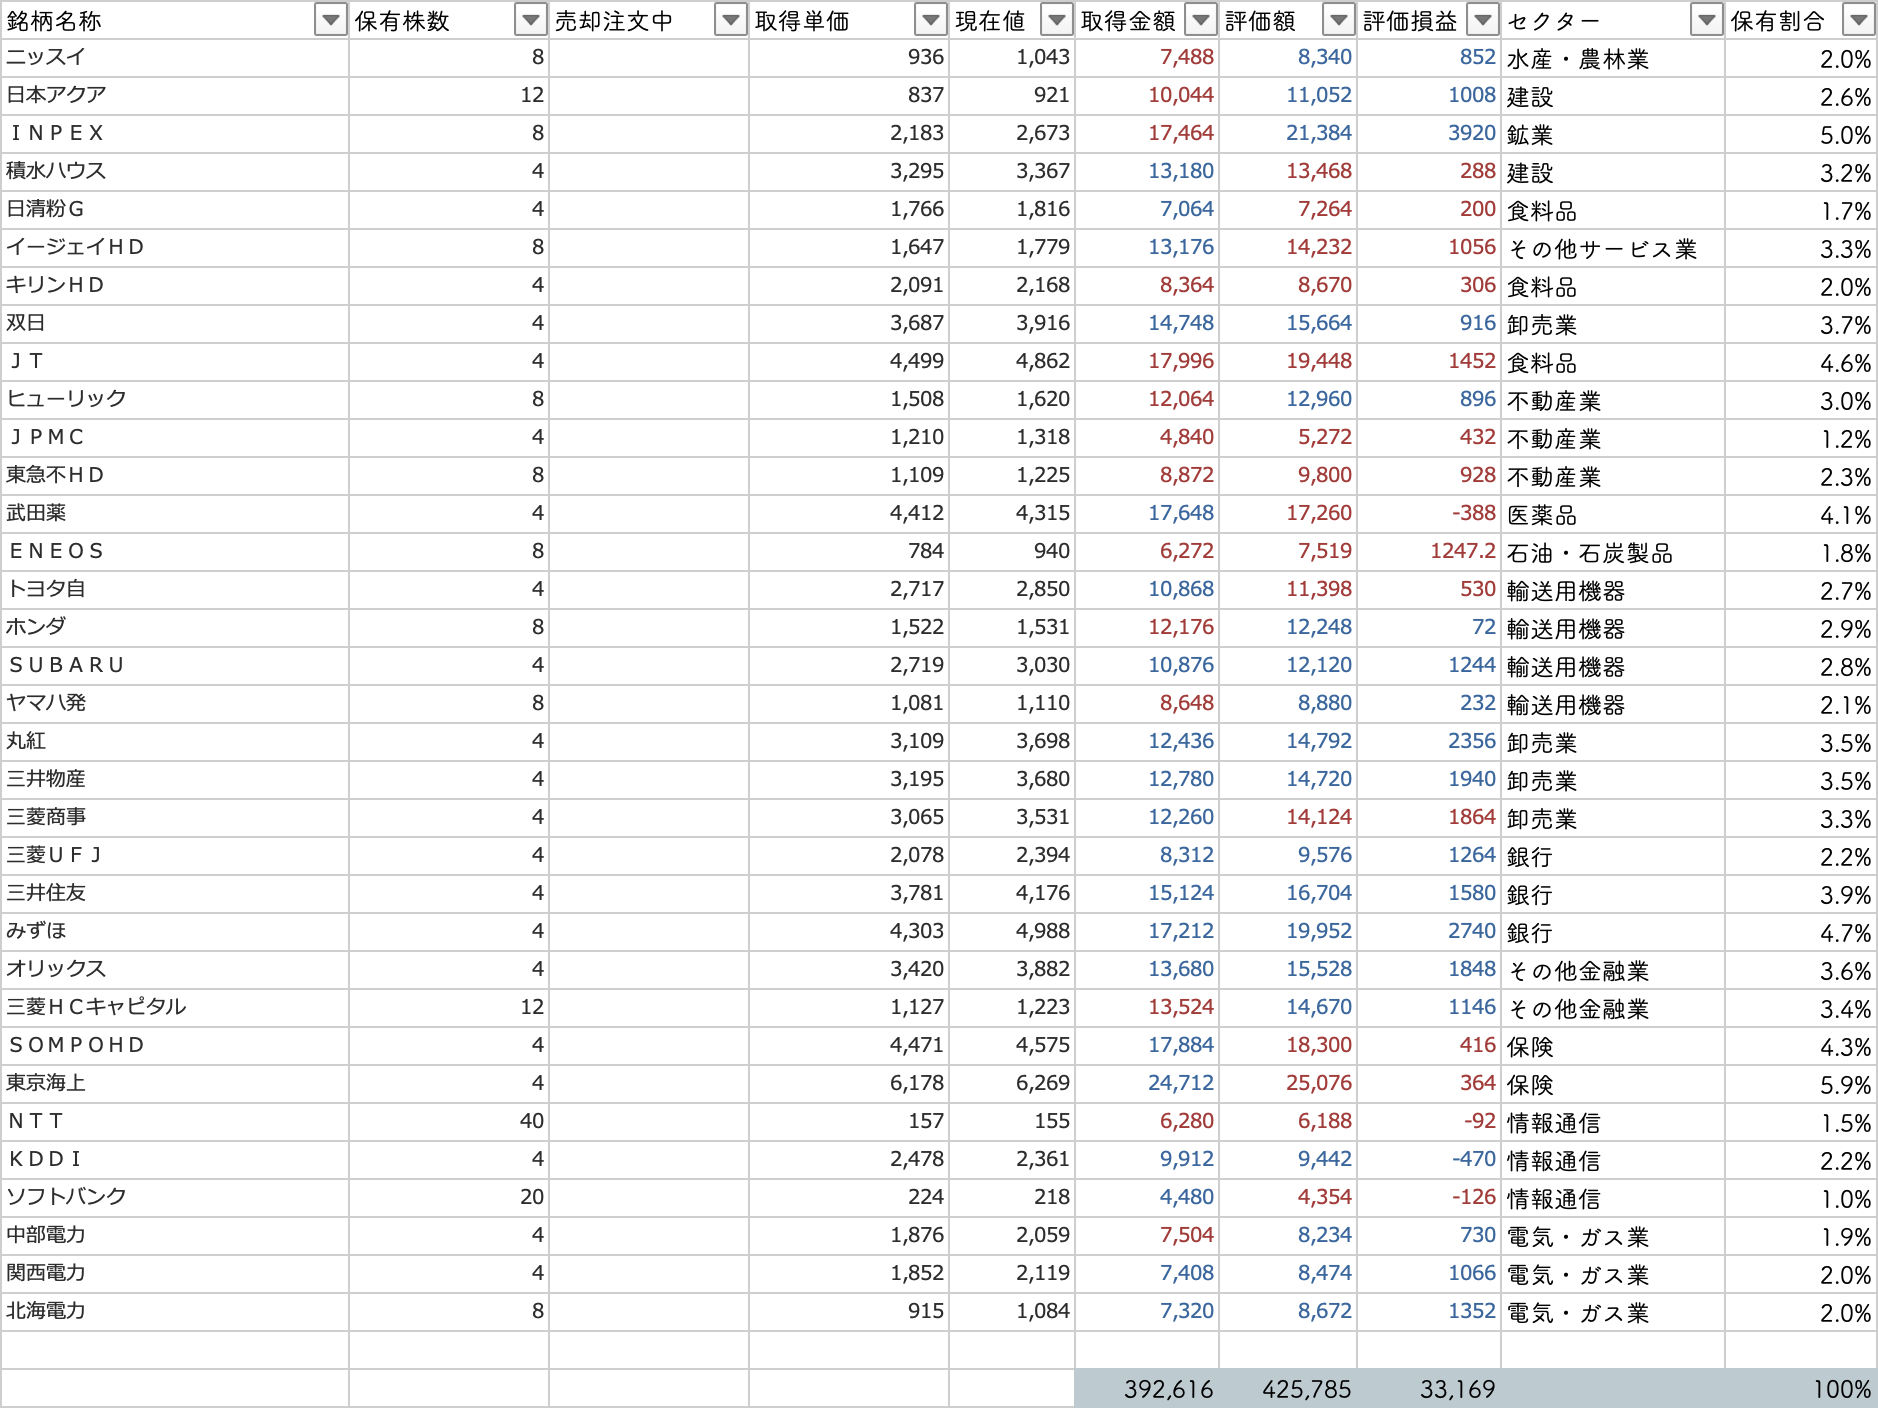Expand the セクター column filter dropdown
Viewport: 1878px width, 1408px height.
[x=1706, y=20]
